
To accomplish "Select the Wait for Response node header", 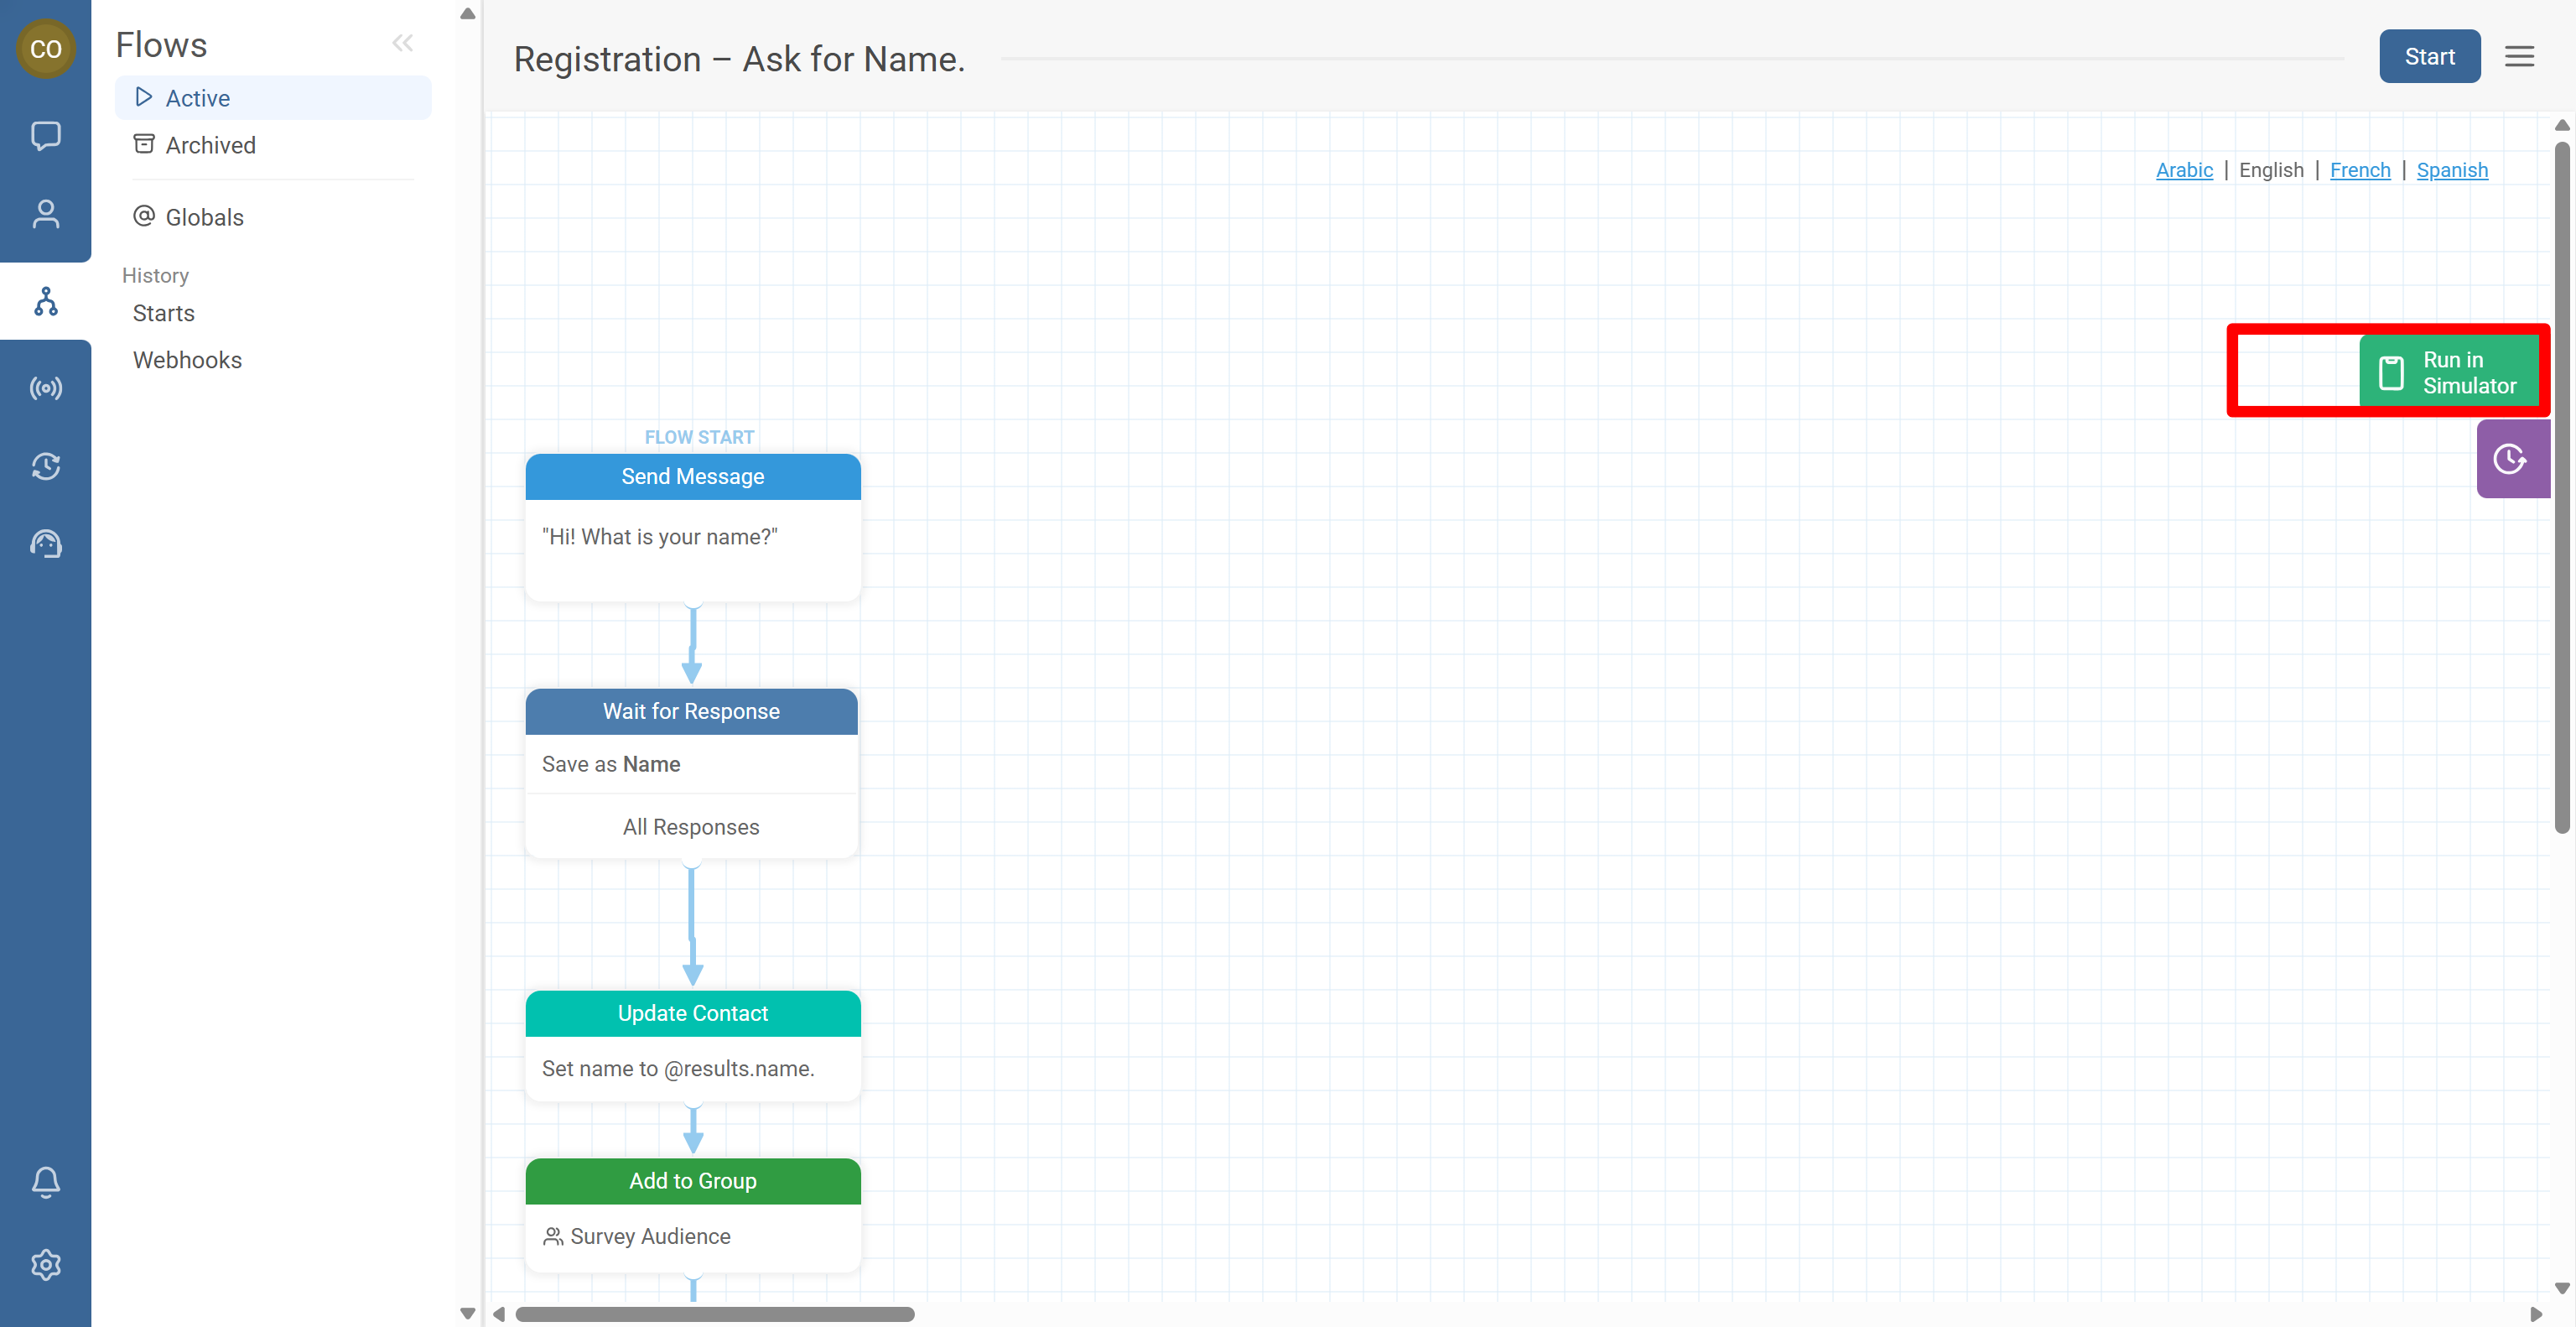I will coord(691,711).
